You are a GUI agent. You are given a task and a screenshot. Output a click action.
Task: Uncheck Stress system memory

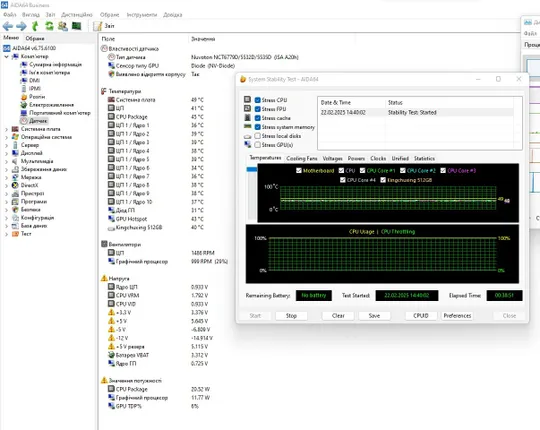click(257, 127)
